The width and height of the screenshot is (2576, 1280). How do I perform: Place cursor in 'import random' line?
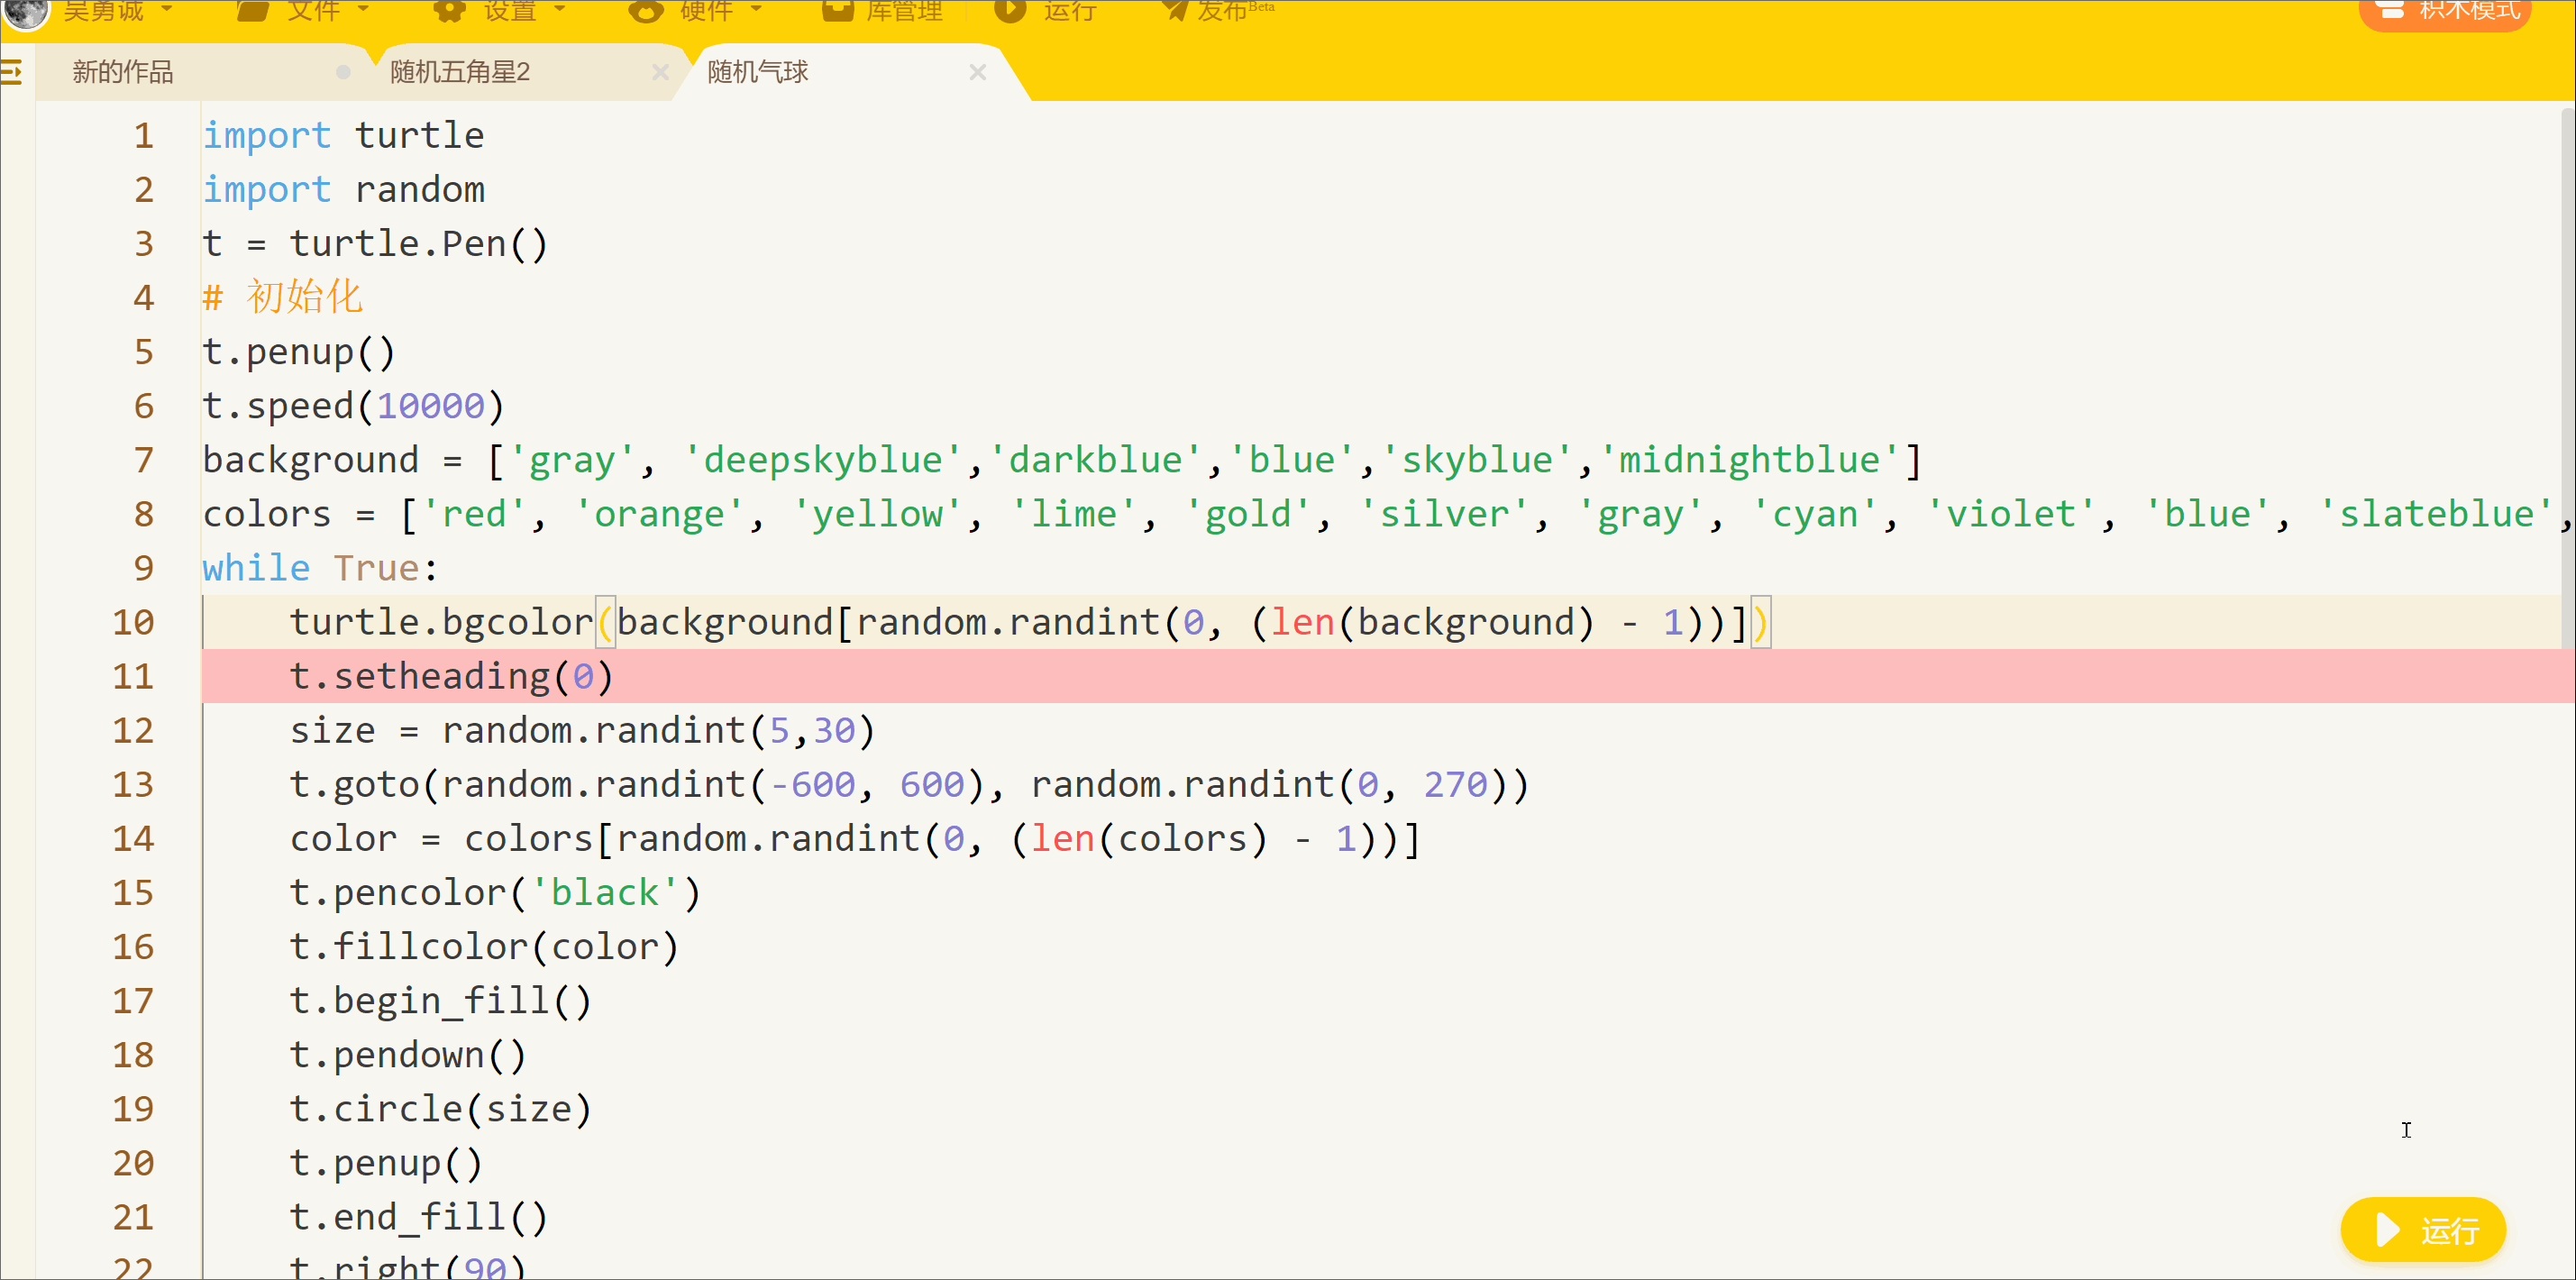coord(344,189)
